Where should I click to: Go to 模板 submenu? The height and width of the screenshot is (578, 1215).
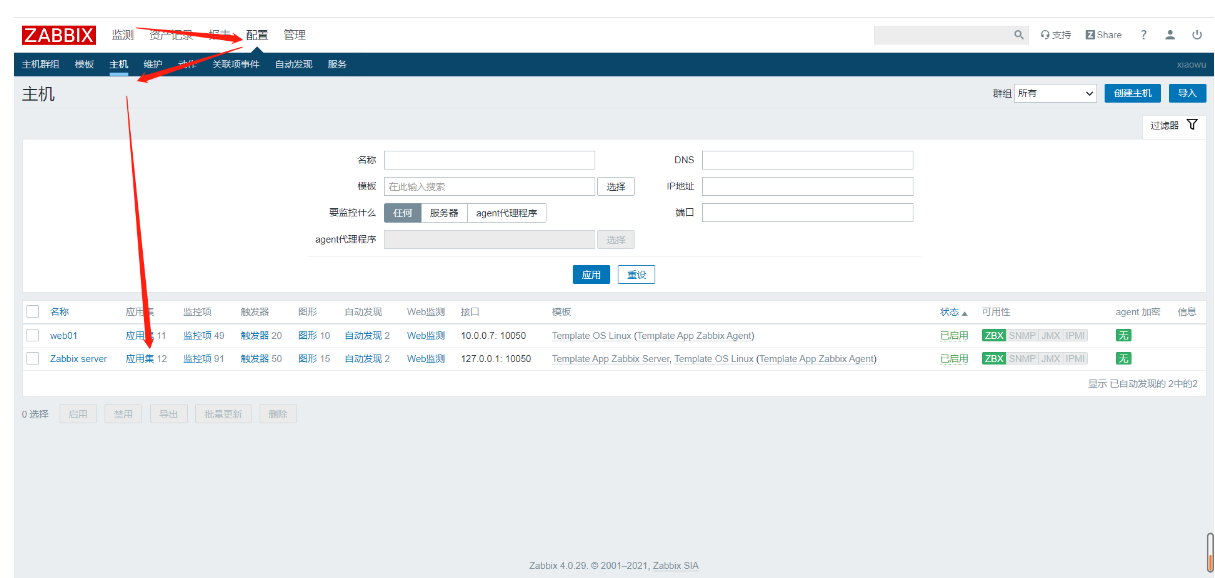pos(85,64)
